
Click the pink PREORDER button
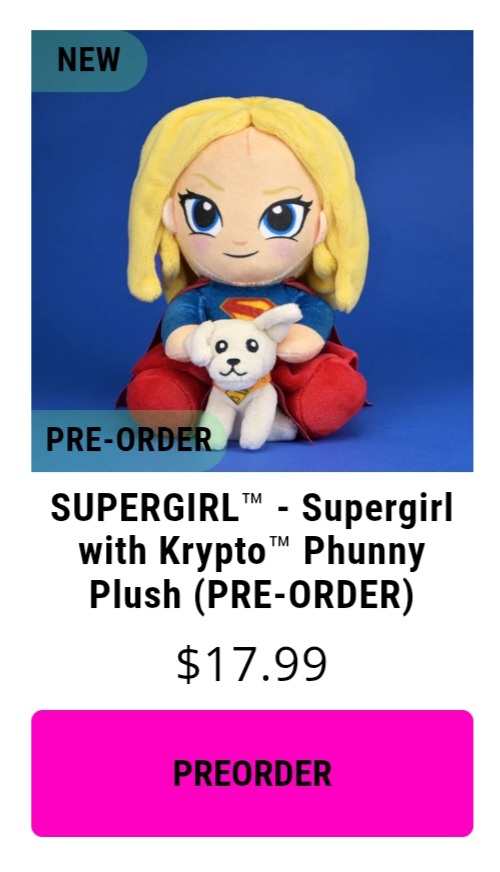tap(252, 773)
